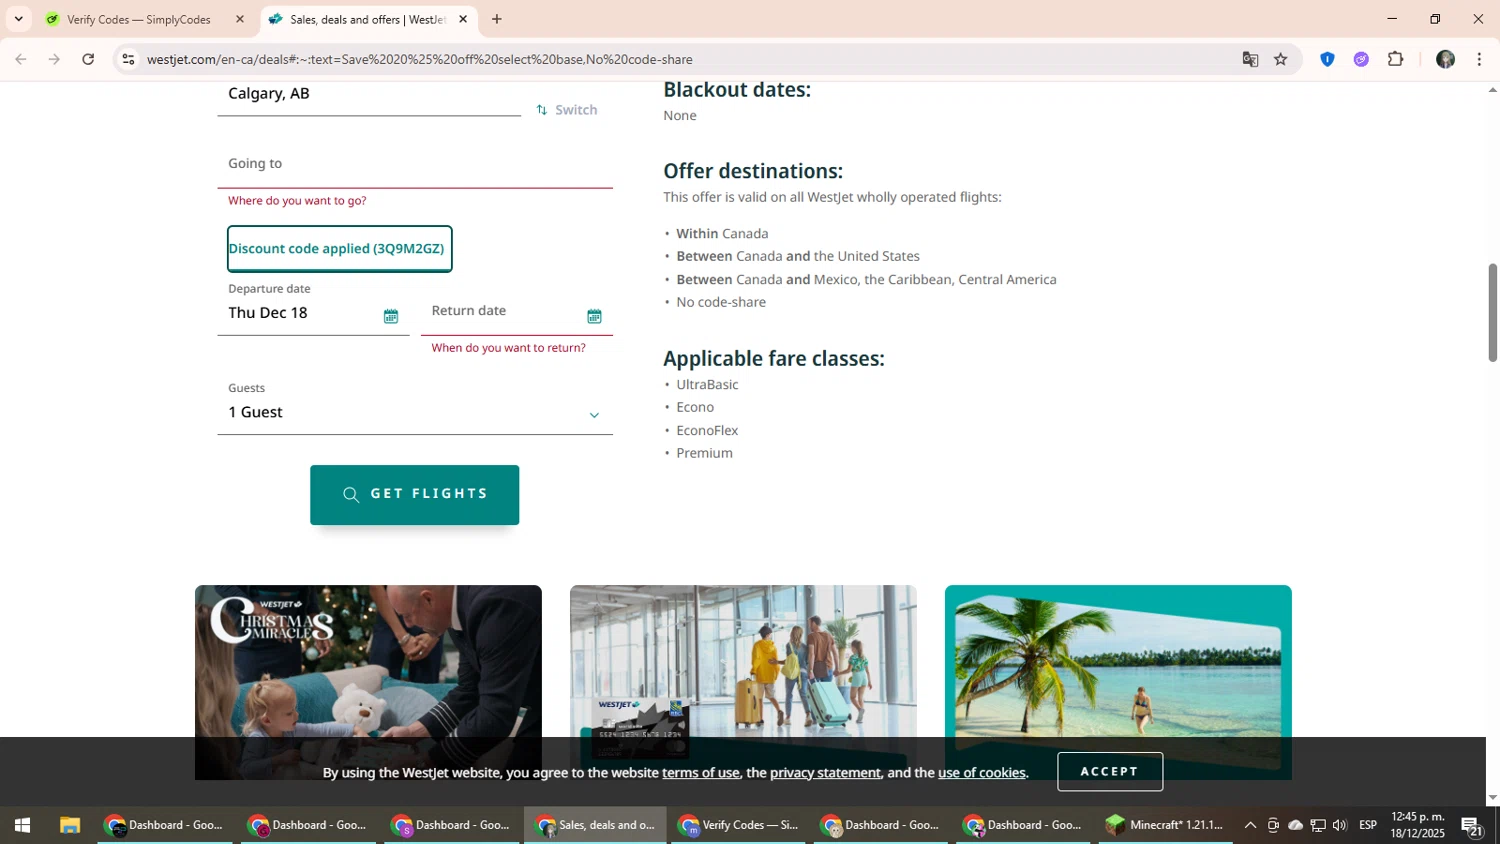1500x844 pixels.
Task: Click the Going to destination field
Action: click(x=415, y=165)
